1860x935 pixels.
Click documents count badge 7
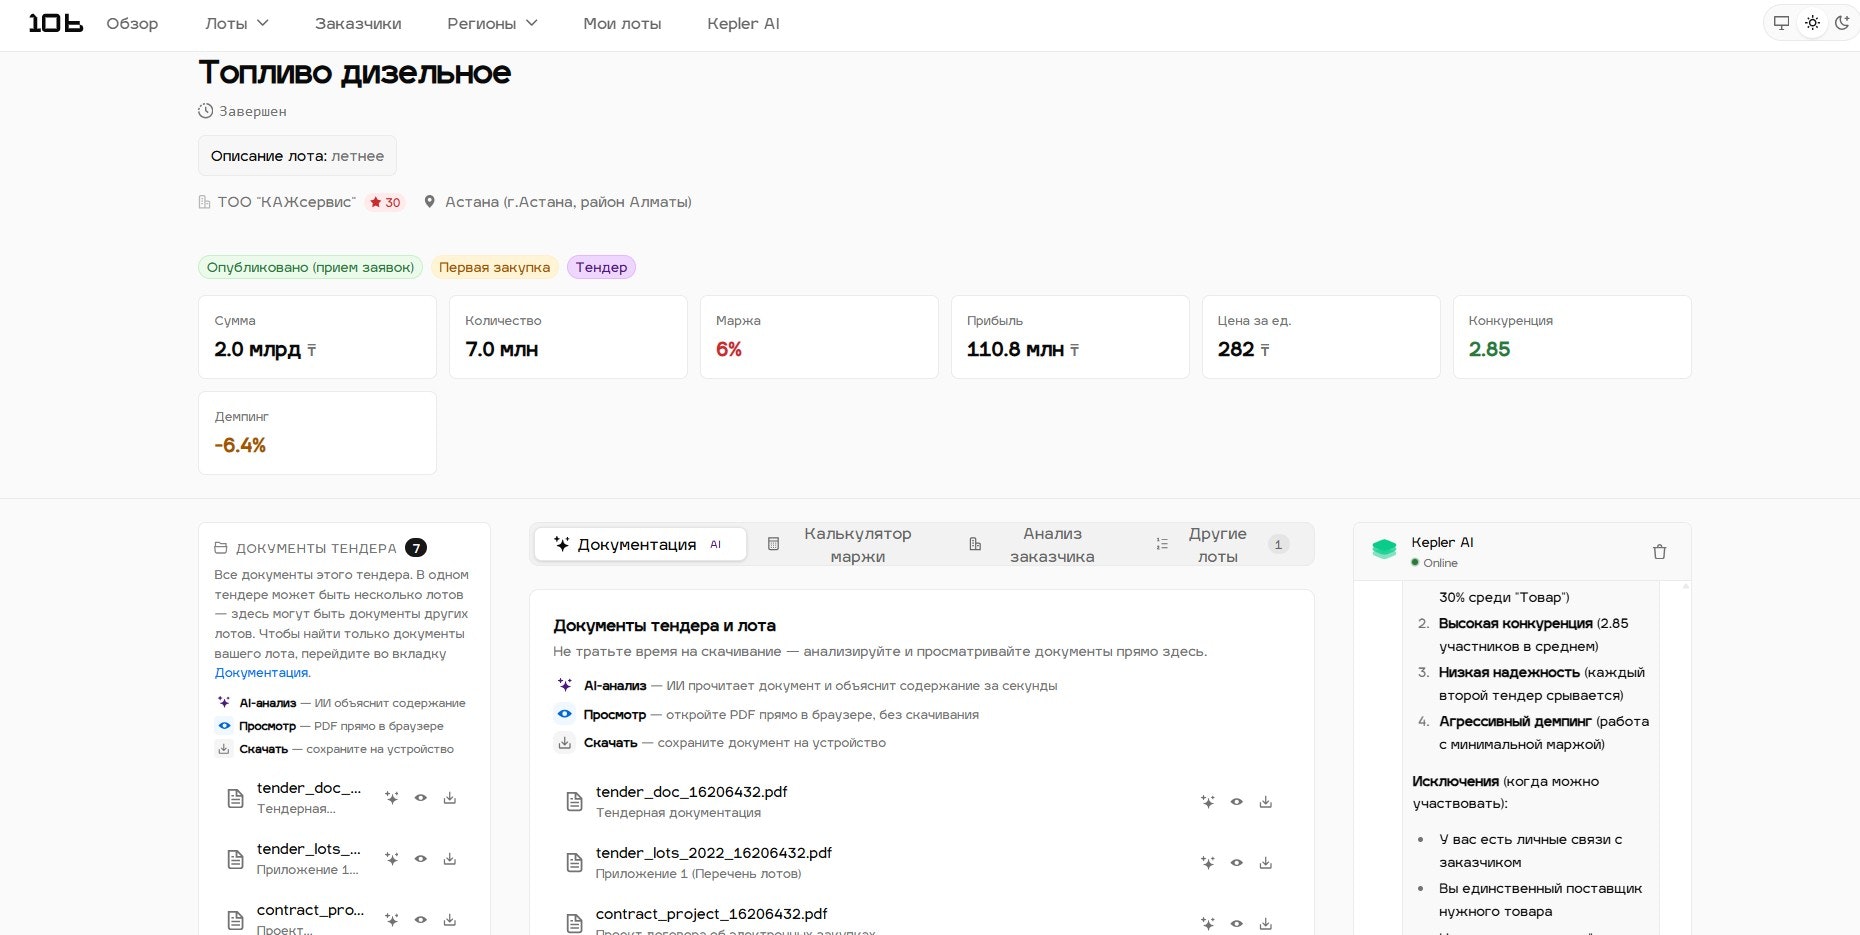tap(416, 548)
